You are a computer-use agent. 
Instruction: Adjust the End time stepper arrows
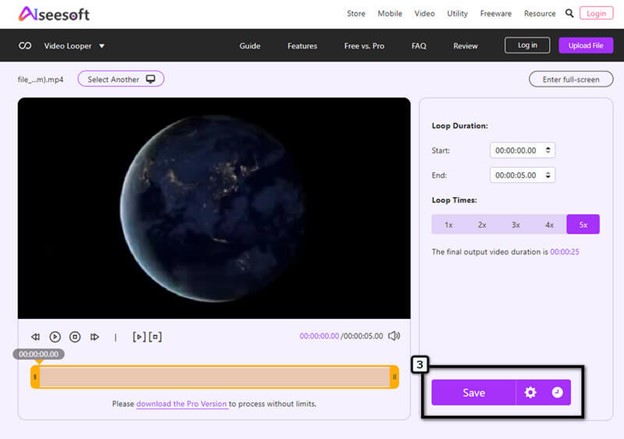548,175
